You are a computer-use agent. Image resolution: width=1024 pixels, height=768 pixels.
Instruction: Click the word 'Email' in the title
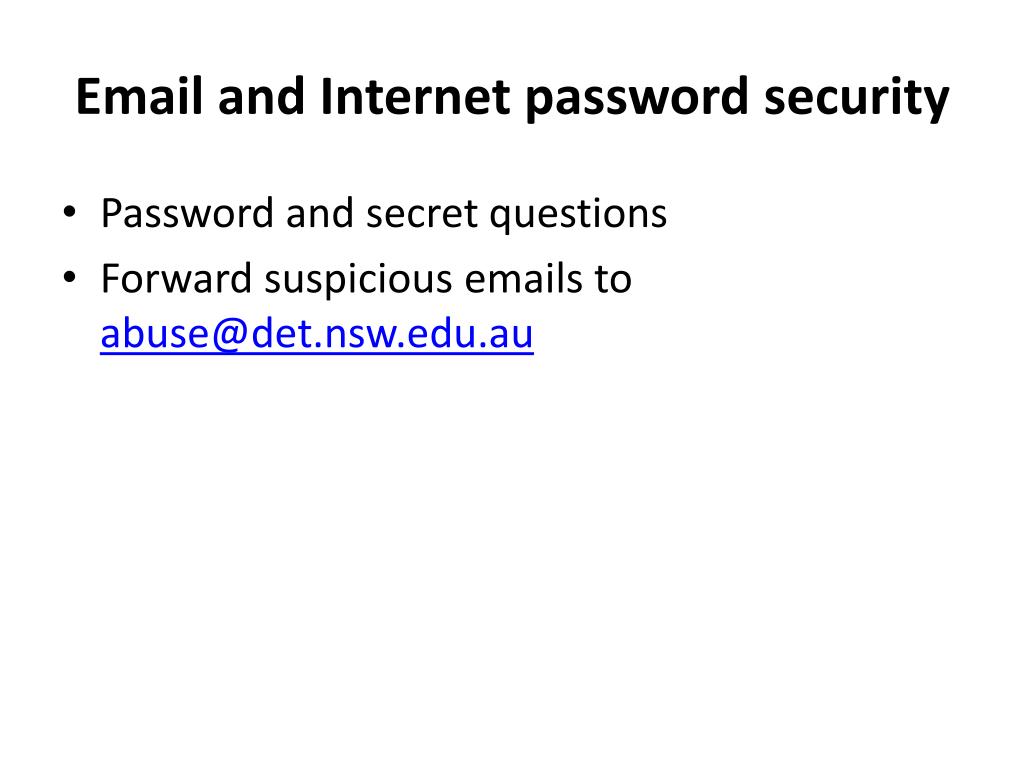point(139,96)
